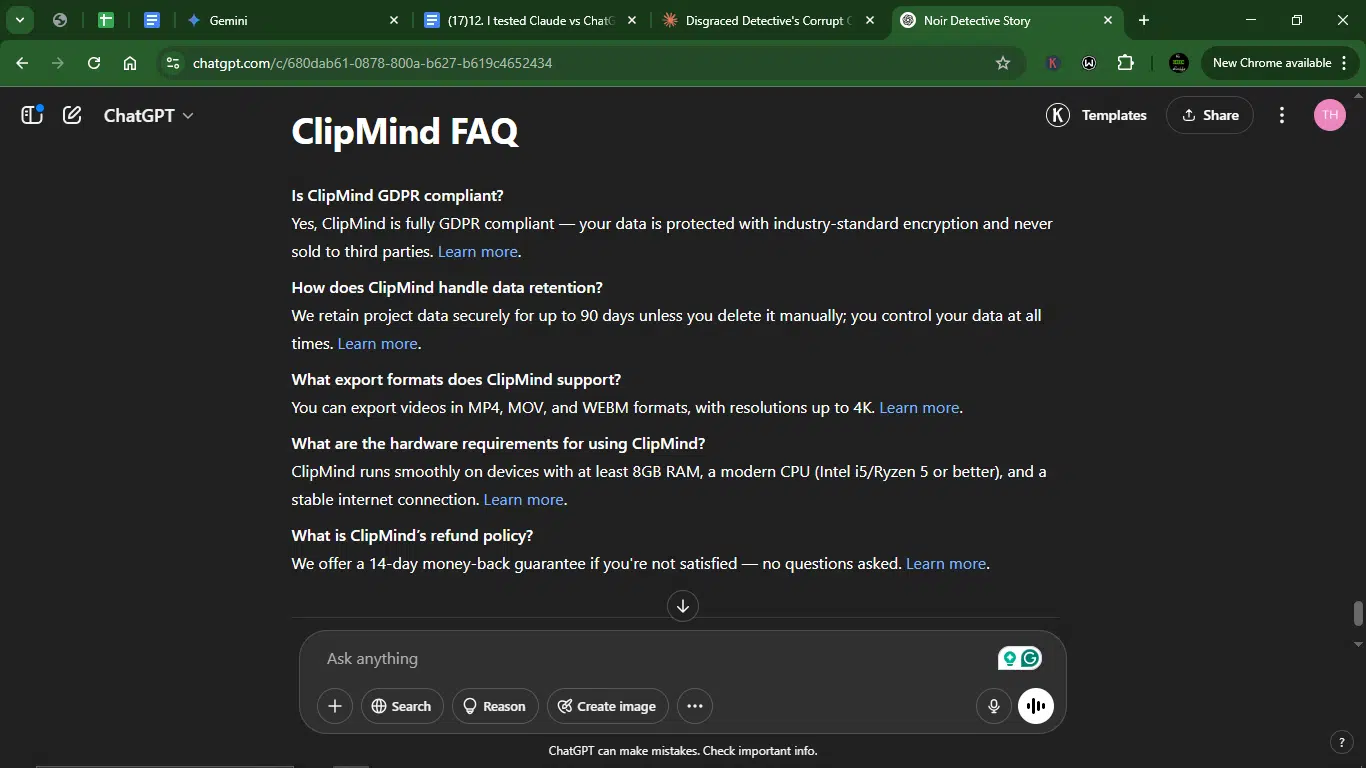
Task: Follow Learn more link under export formats answer
Action: tap(919, 408)
